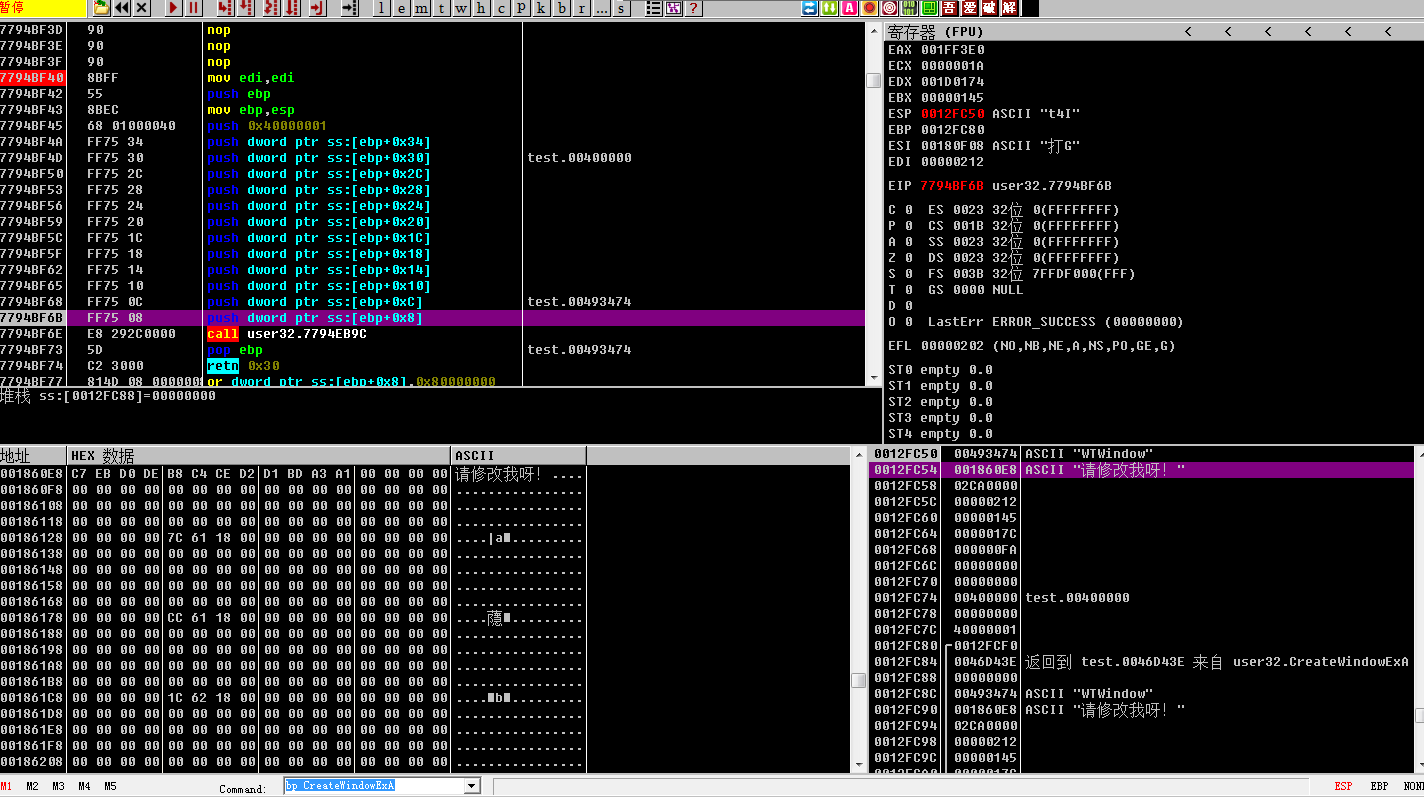Click the blue arrows plugin icon

click(809, 8)
